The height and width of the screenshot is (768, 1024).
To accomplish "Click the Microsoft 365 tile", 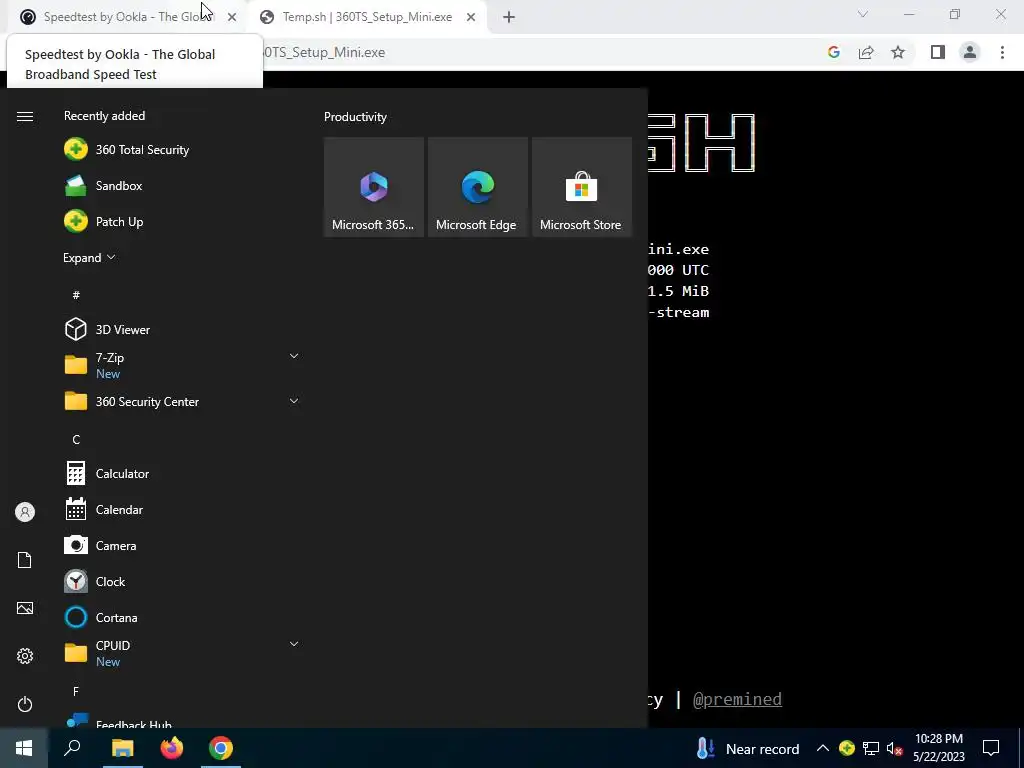I will [374, 187].
